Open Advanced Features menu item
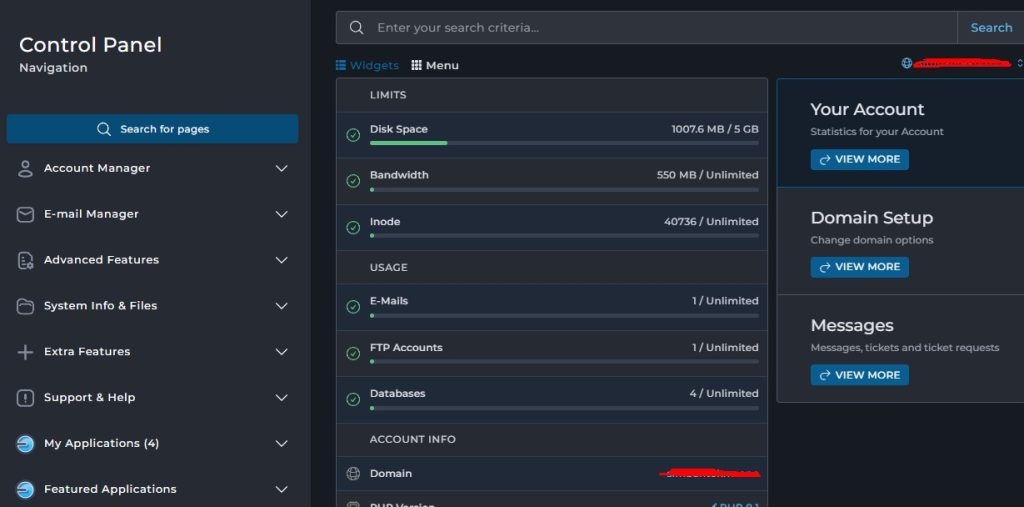This screenshot has width=1024, height=507. [152, 260]
